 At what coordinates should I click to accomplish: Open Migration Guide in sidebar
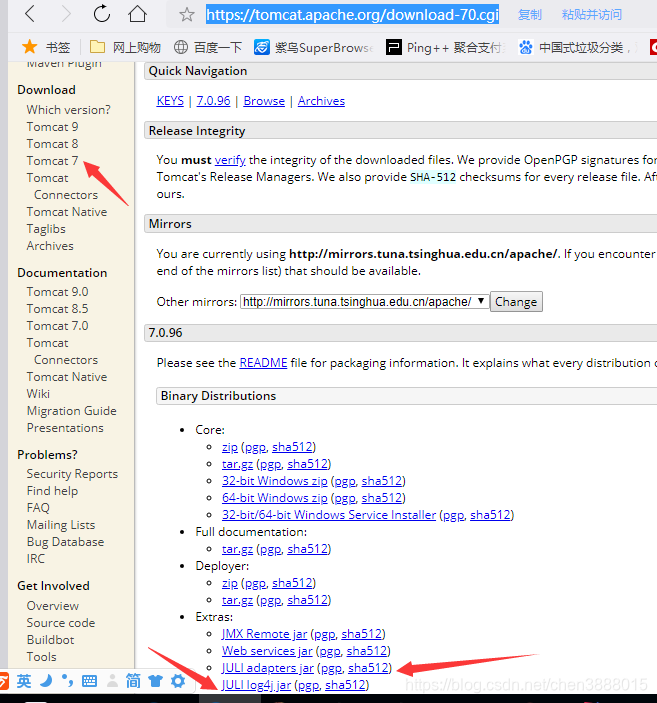(x=72, y=411)
